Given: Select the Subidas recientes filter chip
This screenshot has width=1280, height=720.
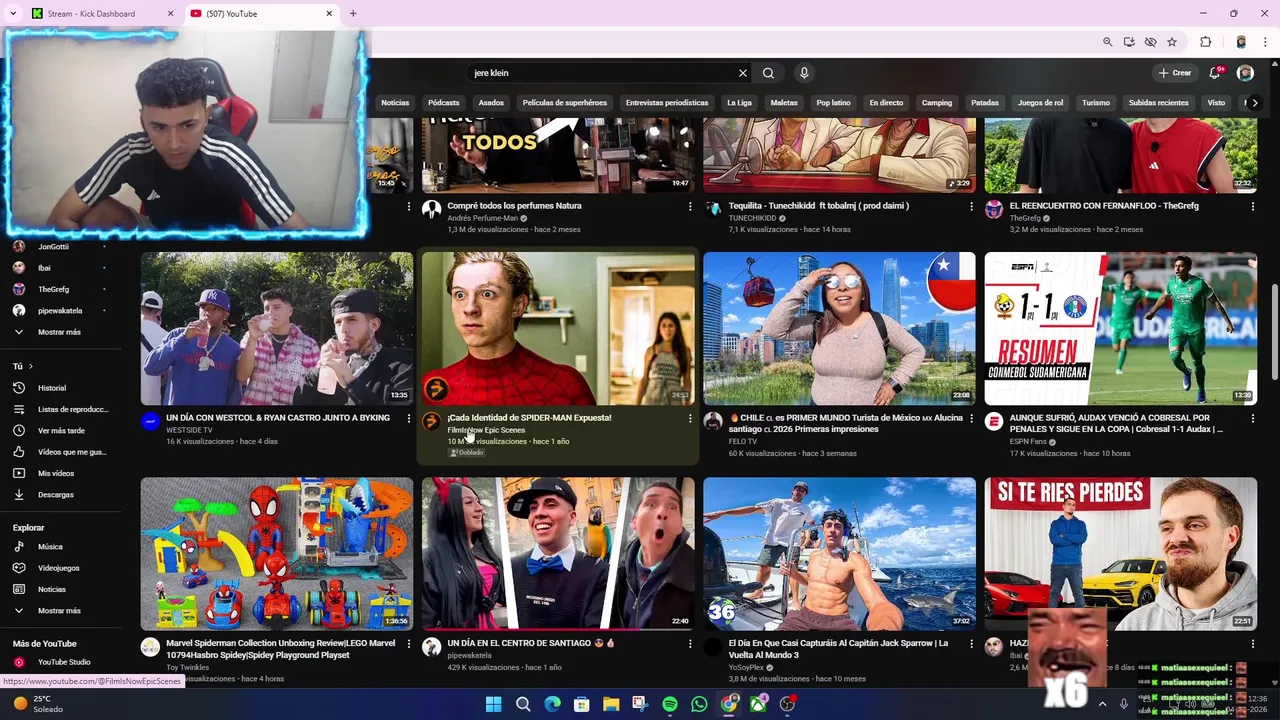Looking at the screenshot, I should coord(1159,103).
